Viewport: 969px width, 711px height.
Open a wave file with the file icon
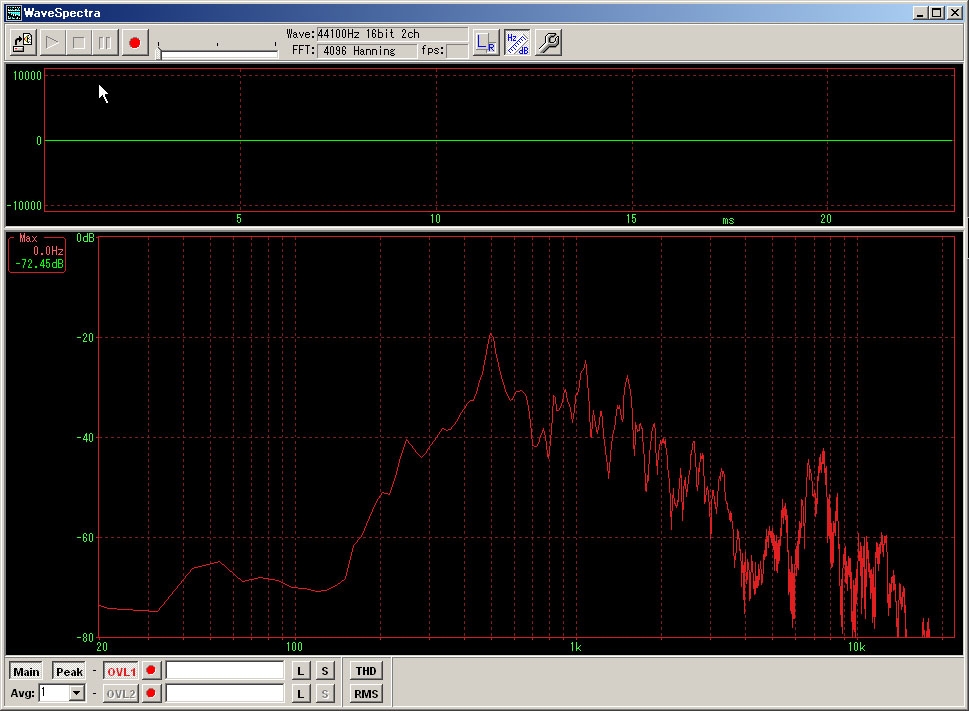coord(23,43)
